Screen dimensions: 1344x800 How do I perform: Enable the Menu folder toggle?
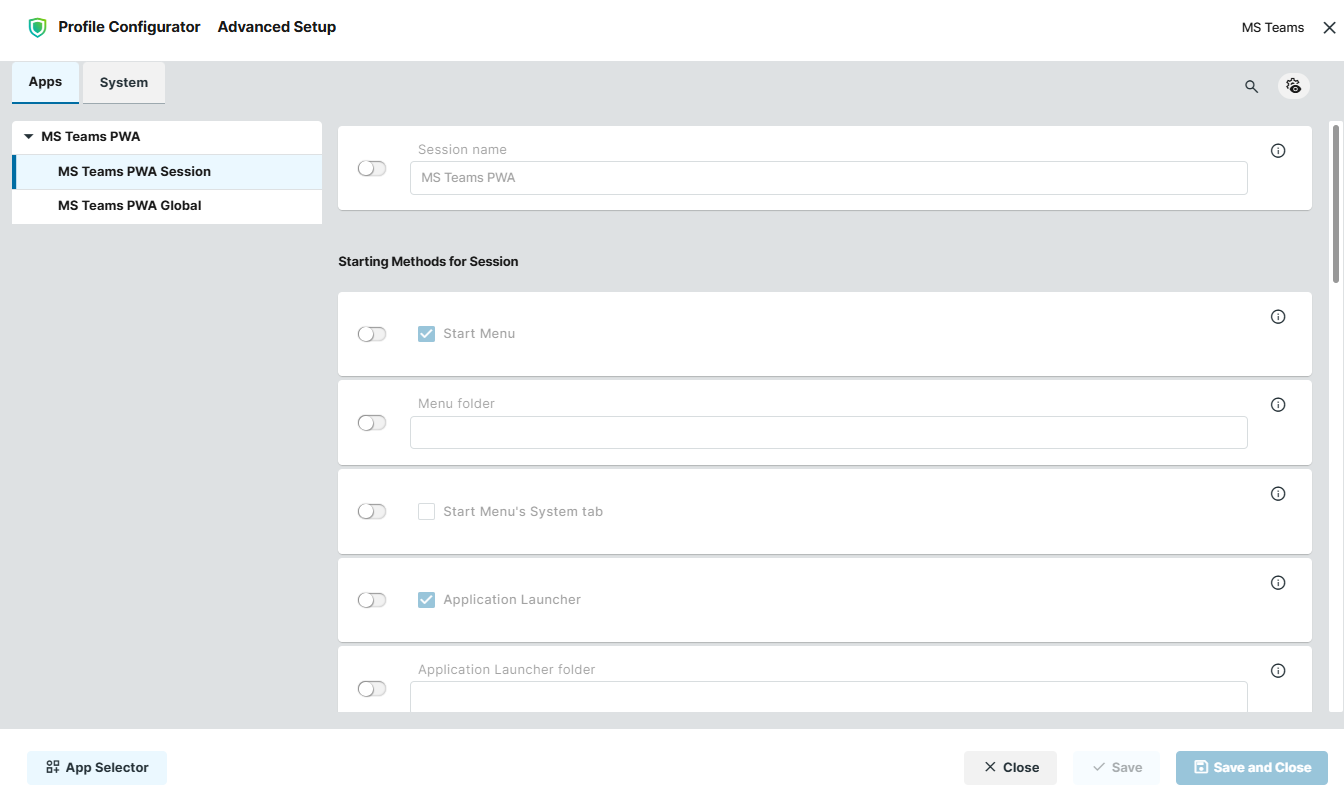372,423
